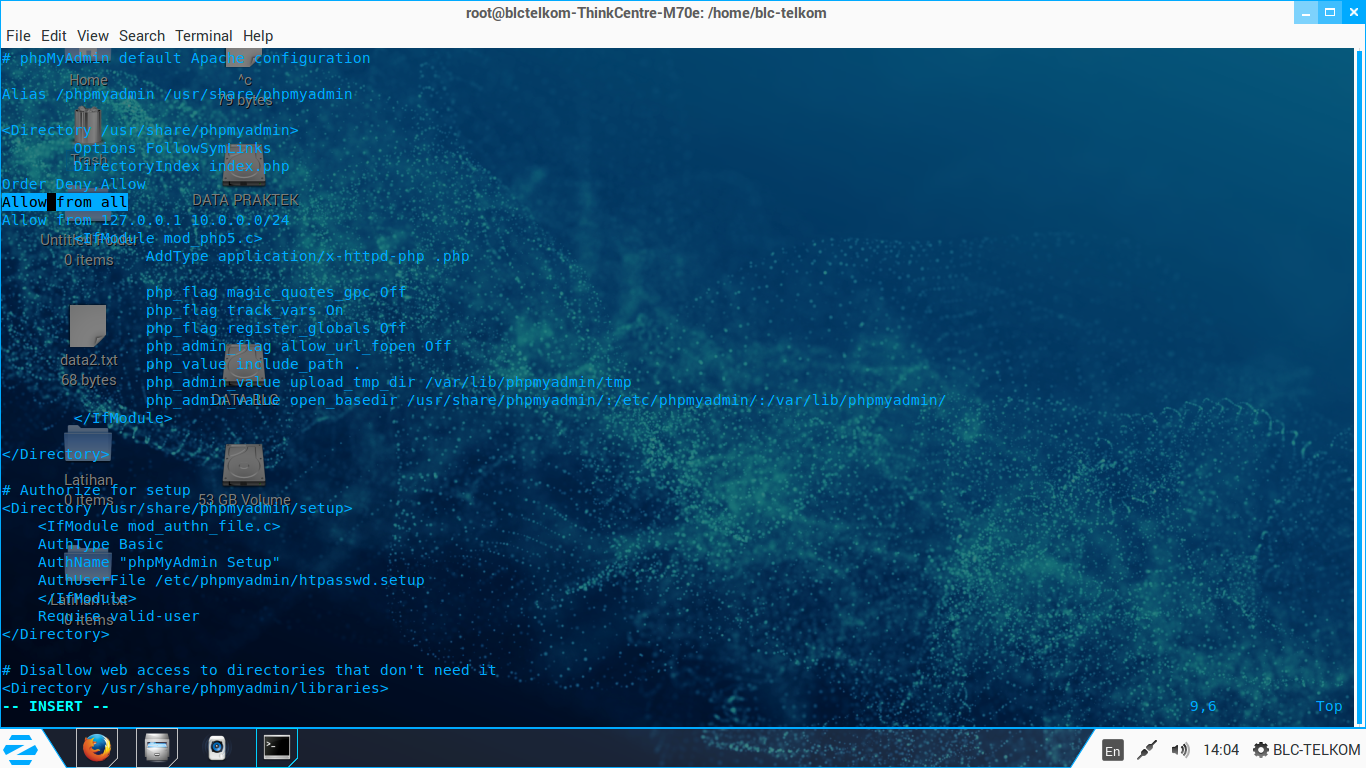Close the terminal window
The width and height of the screenshot is (1366, 768).
point(1353,13)
